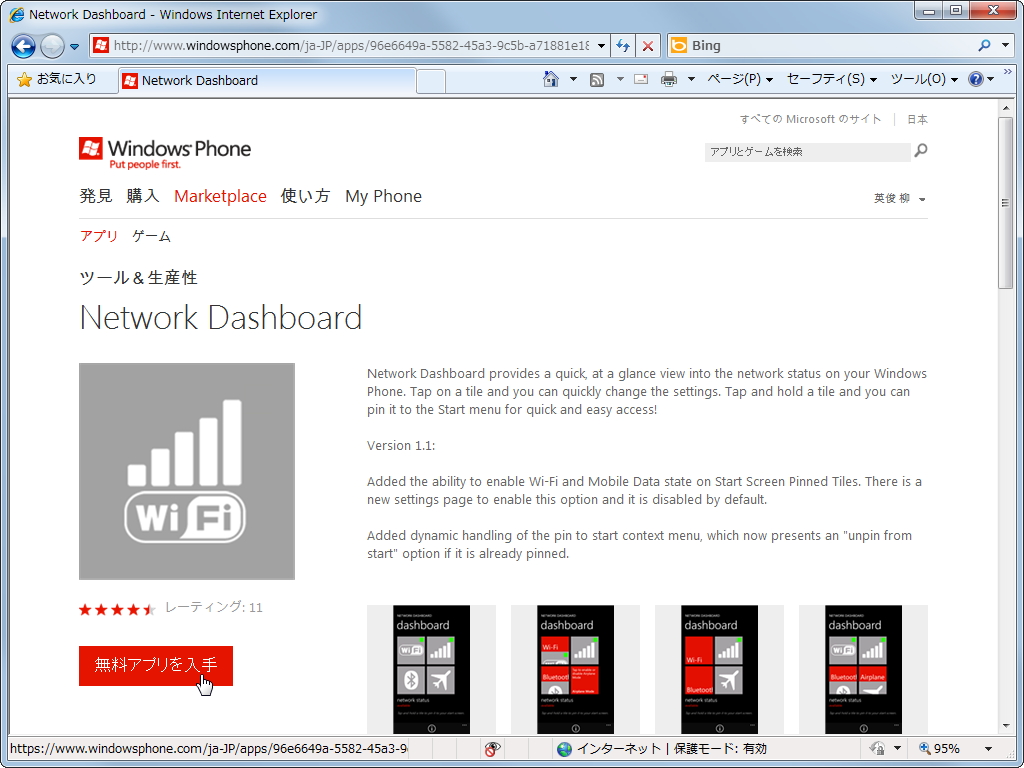Open a new blank tab
This screenshot has width=1024, height=768.
(x=431, y=82)
